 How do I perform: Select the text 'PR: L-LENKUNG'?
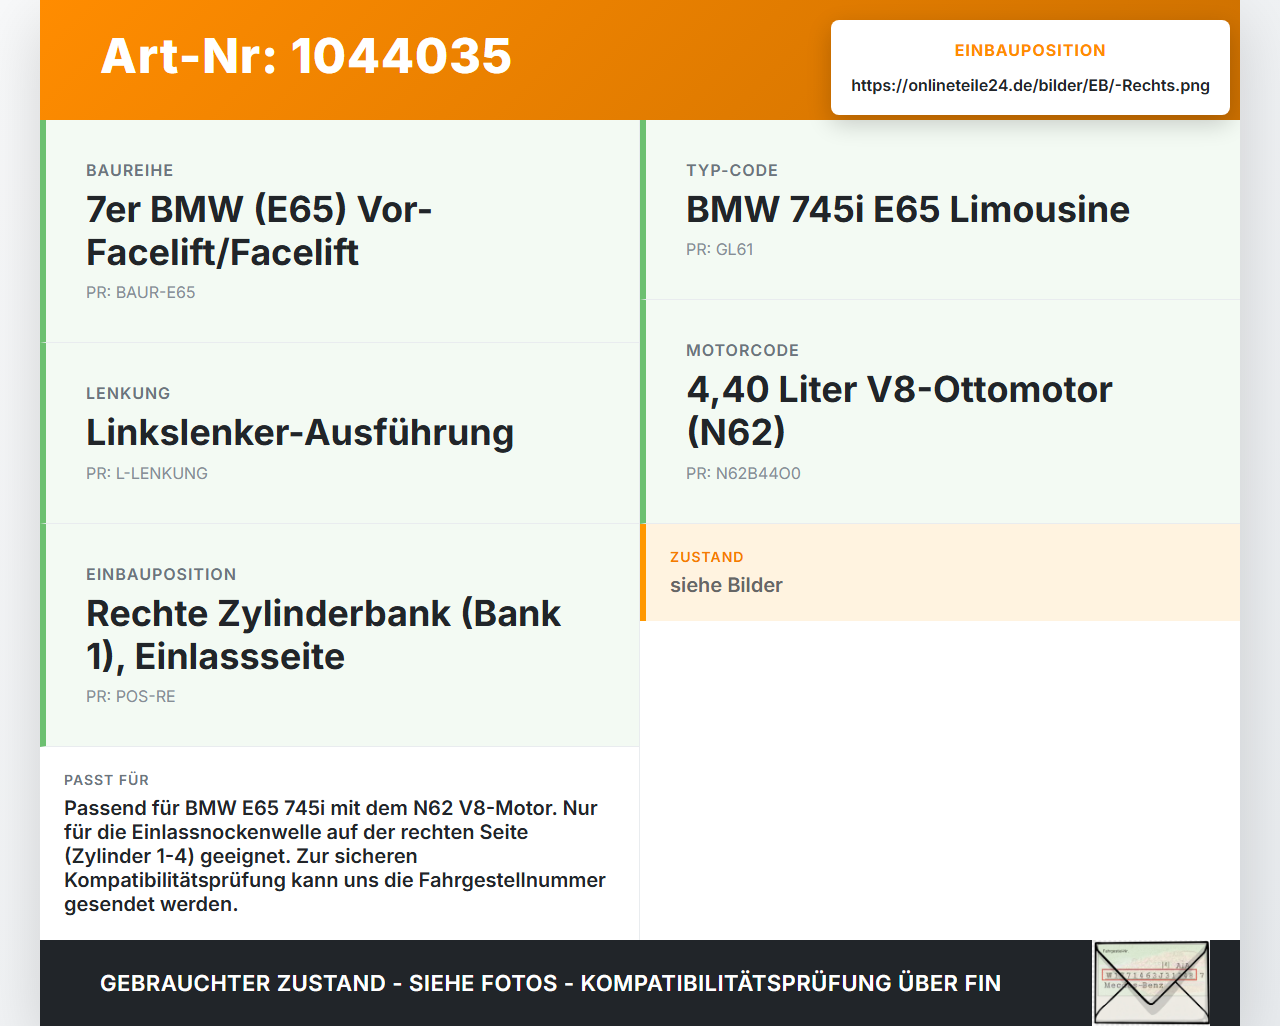(x=147, y=474)
